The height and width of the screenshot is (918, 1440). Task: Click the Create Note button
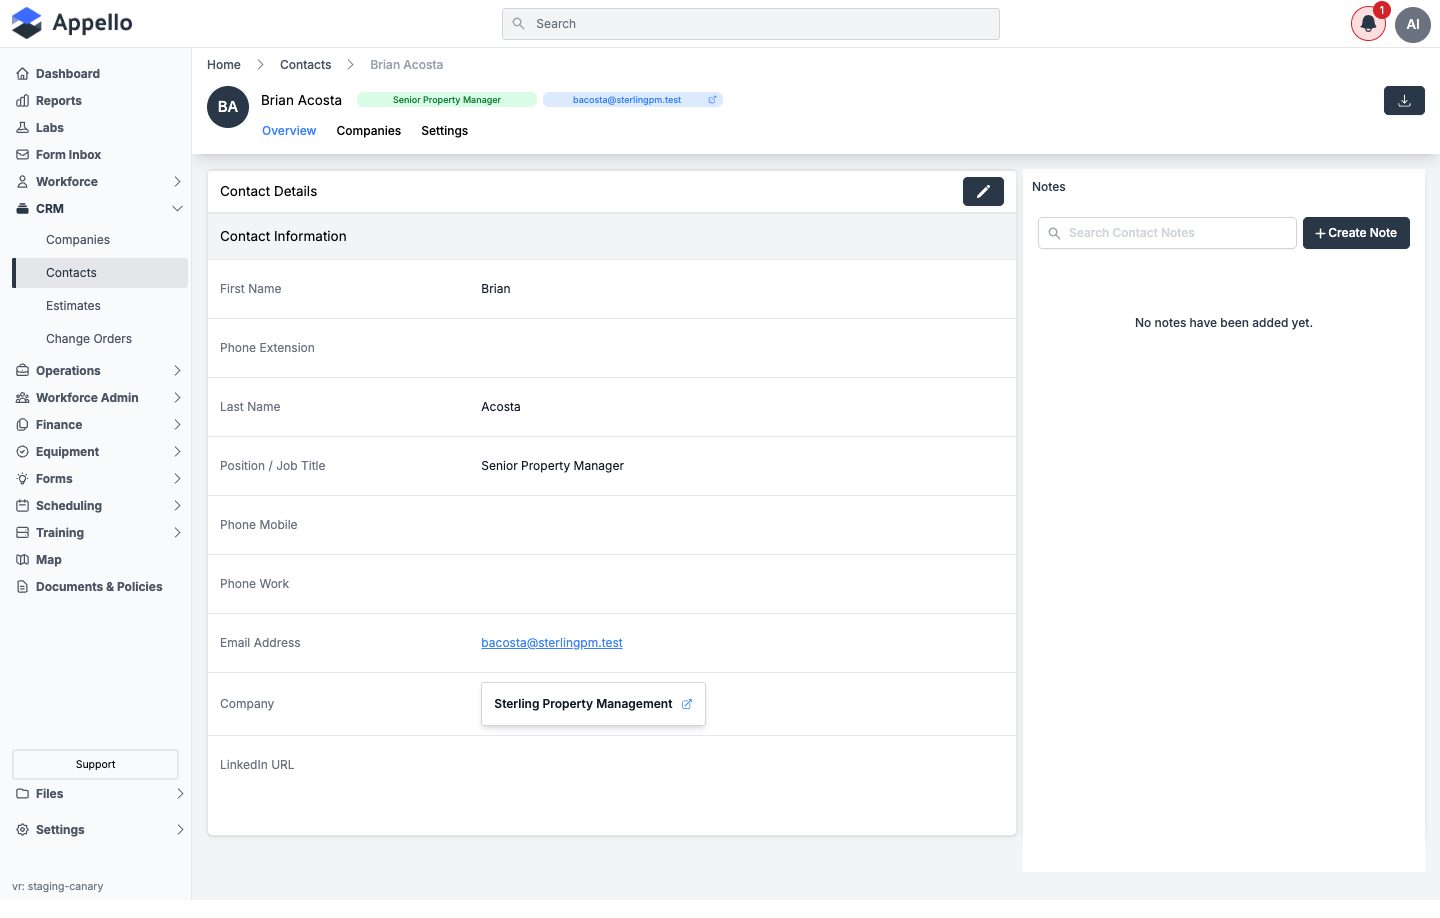[1356, 233]
